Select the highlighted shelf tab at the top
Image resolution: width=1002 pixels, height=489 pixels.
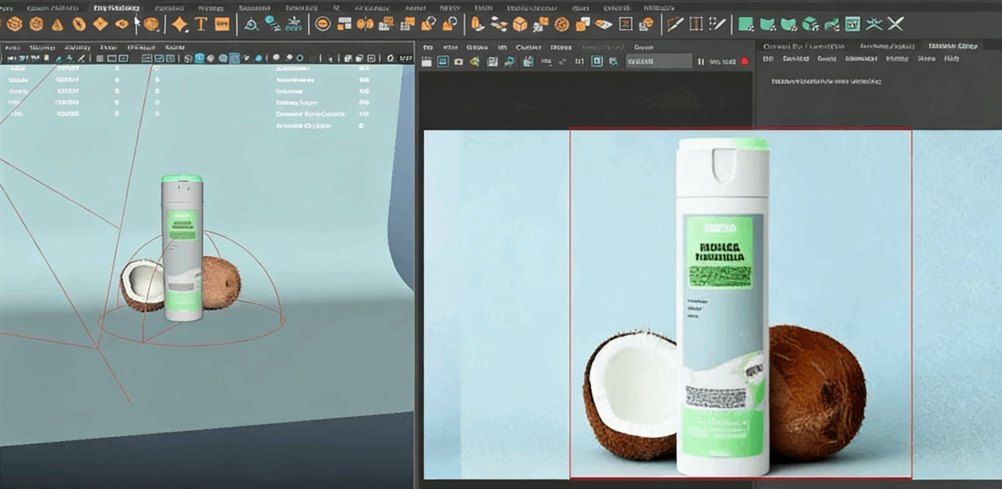pos(116,7)
